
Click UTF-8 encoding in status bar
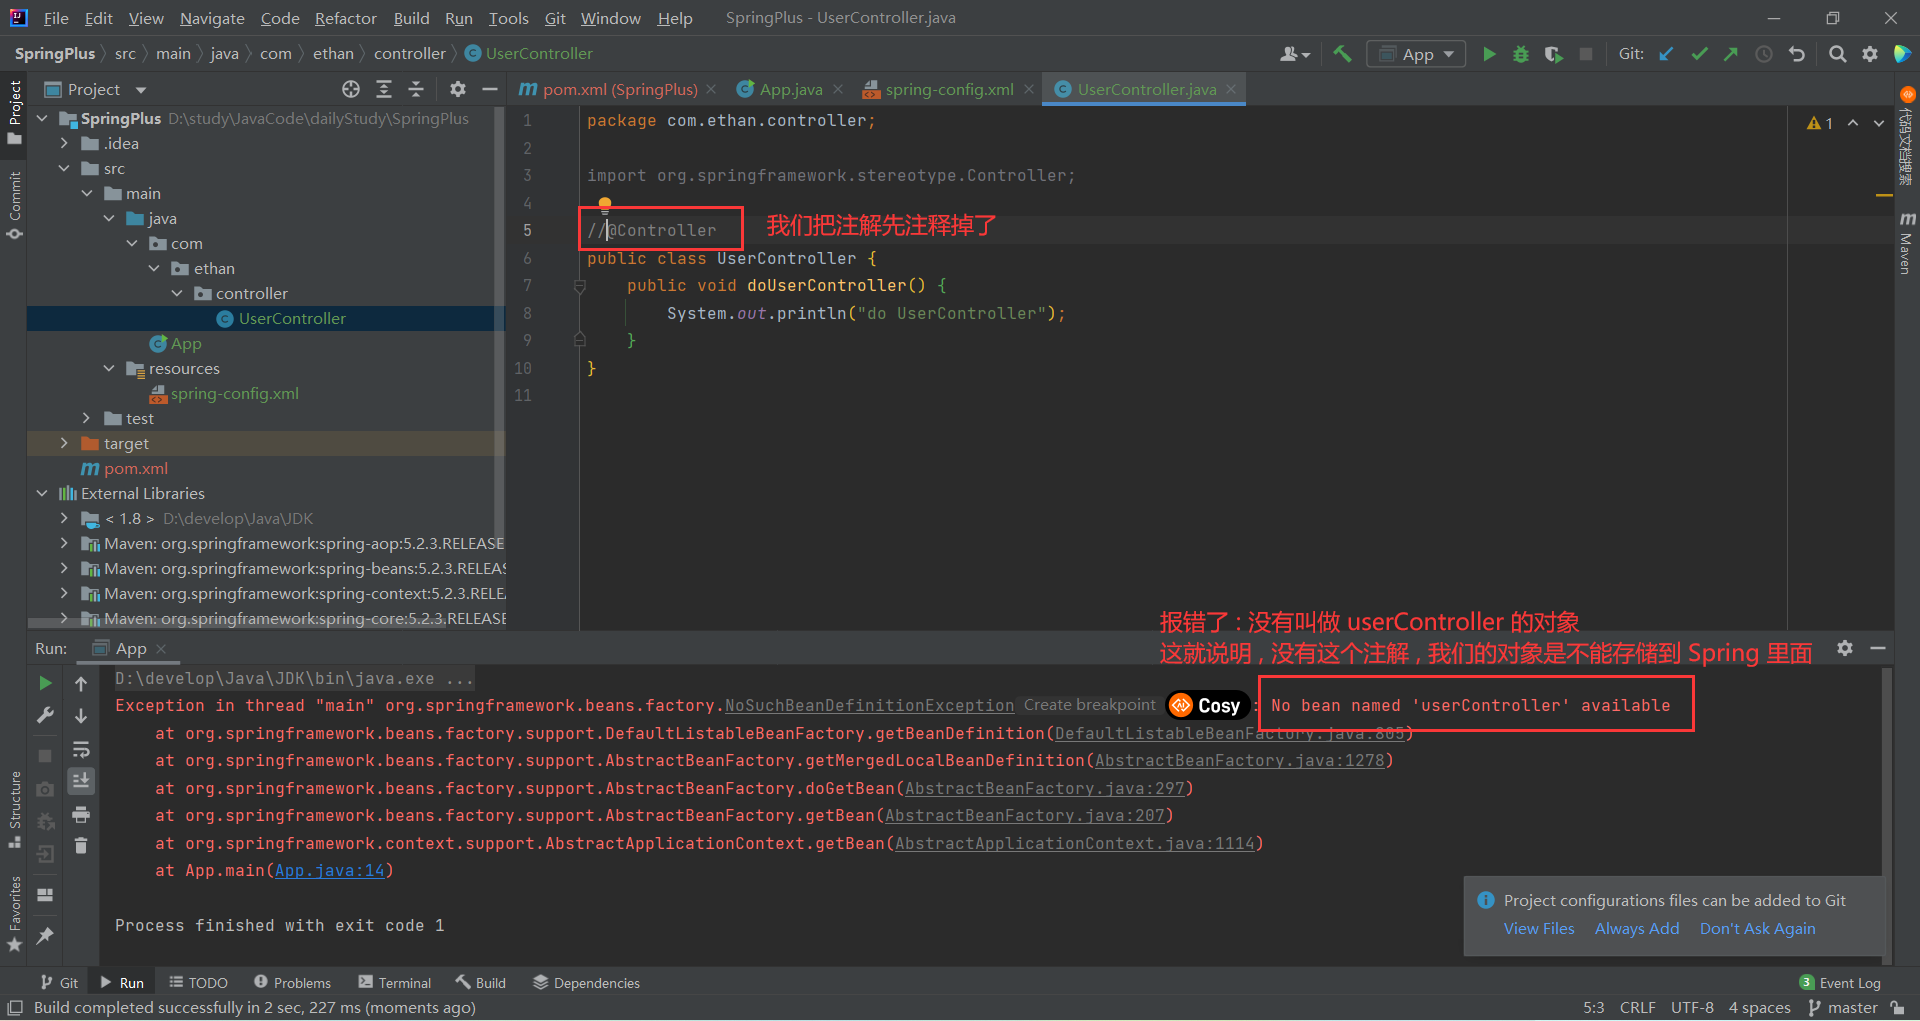point(1692,1007)
